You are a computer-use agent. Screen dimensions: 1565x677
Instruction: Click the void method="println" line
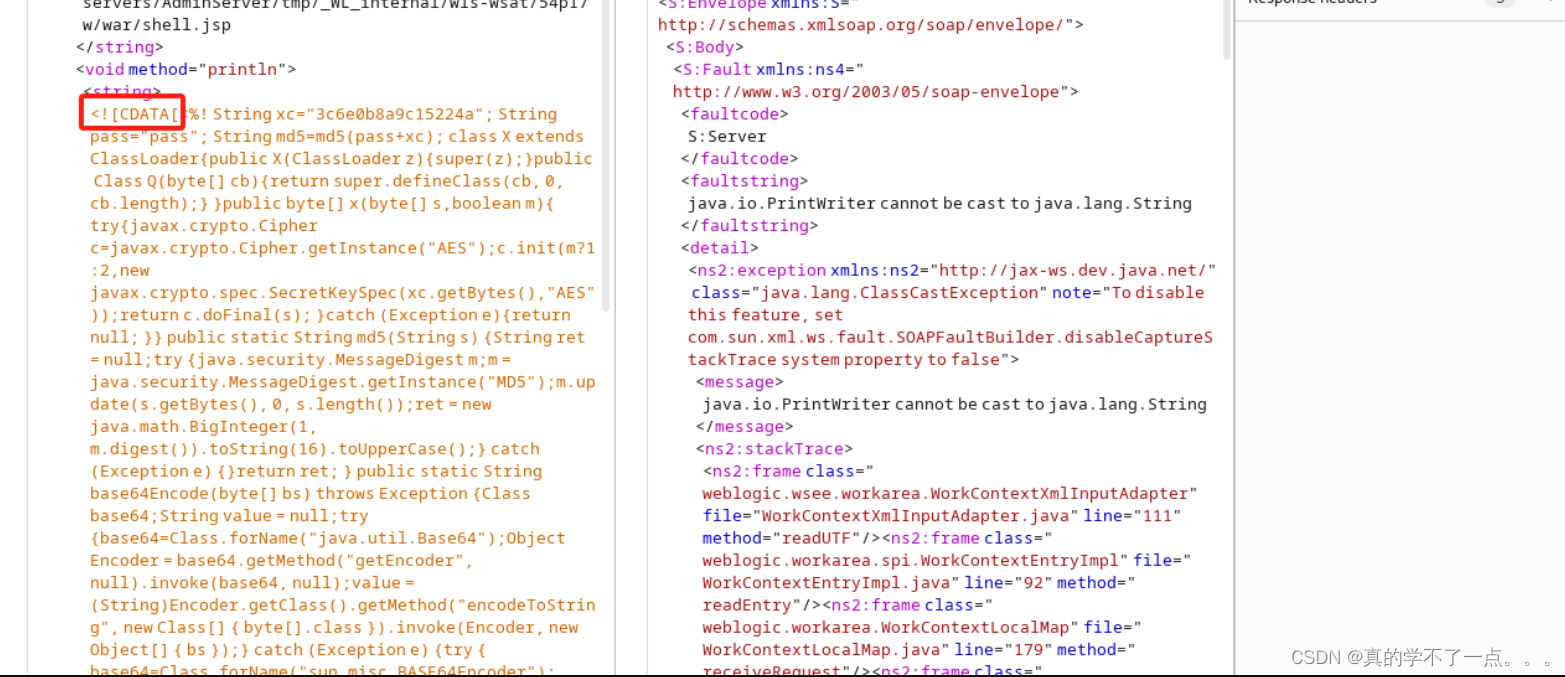[186, 69]
